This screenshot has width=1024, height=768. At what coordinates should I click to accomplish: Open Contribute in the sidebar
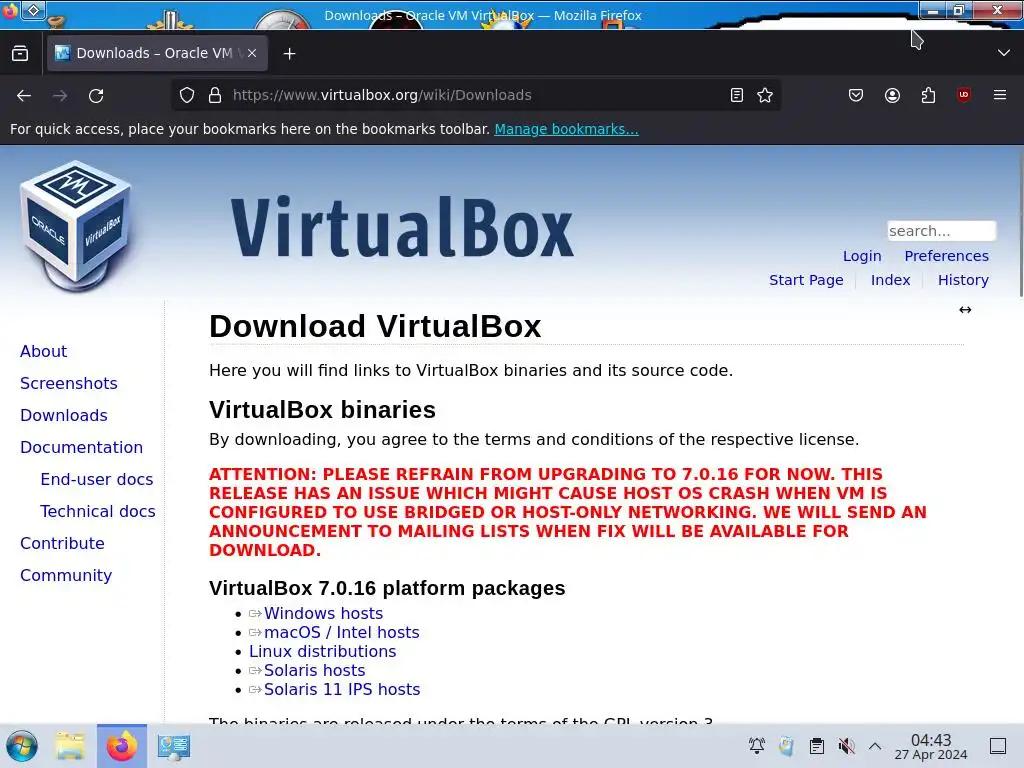[x=62, y=543]
